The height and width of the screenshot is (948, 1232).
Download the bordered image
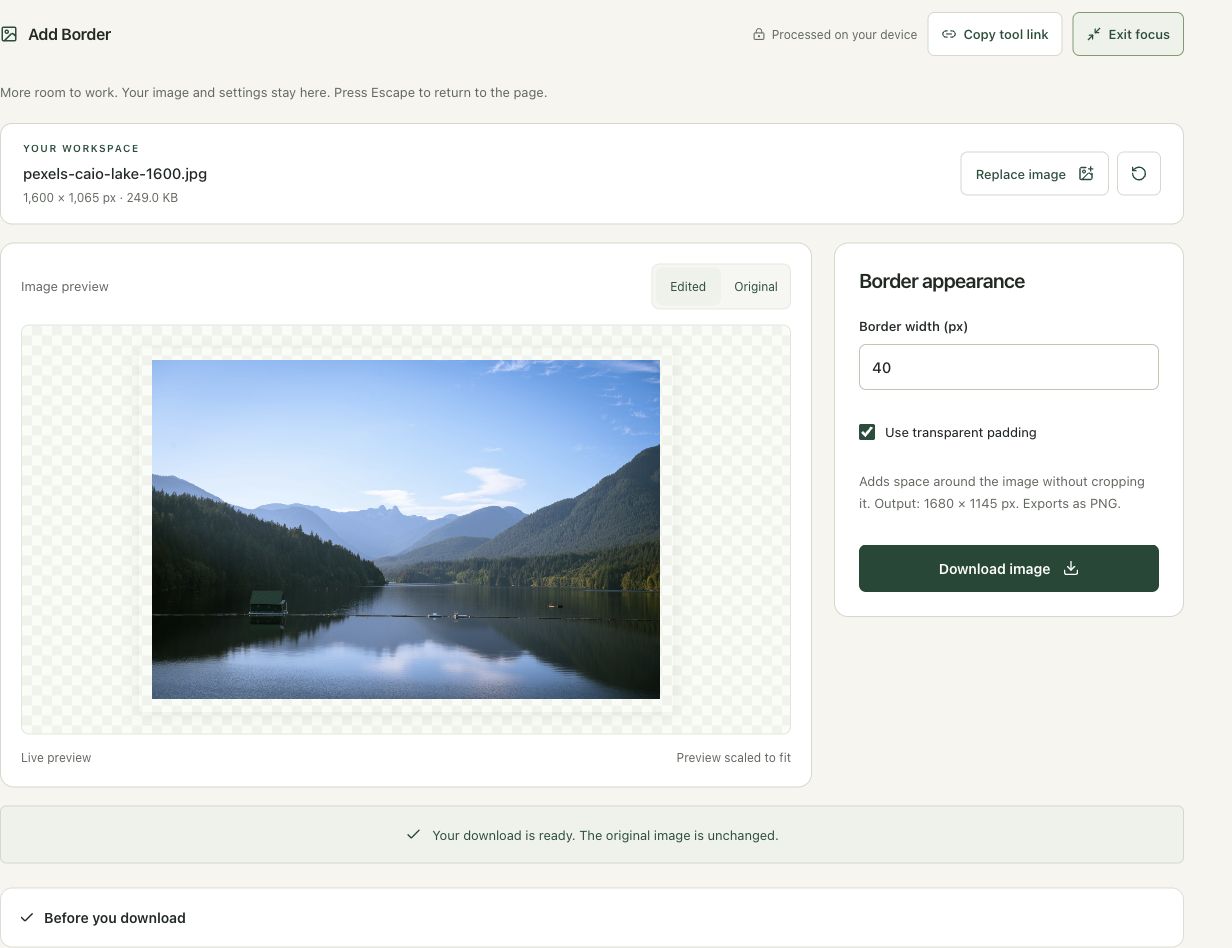(1009, 568)
